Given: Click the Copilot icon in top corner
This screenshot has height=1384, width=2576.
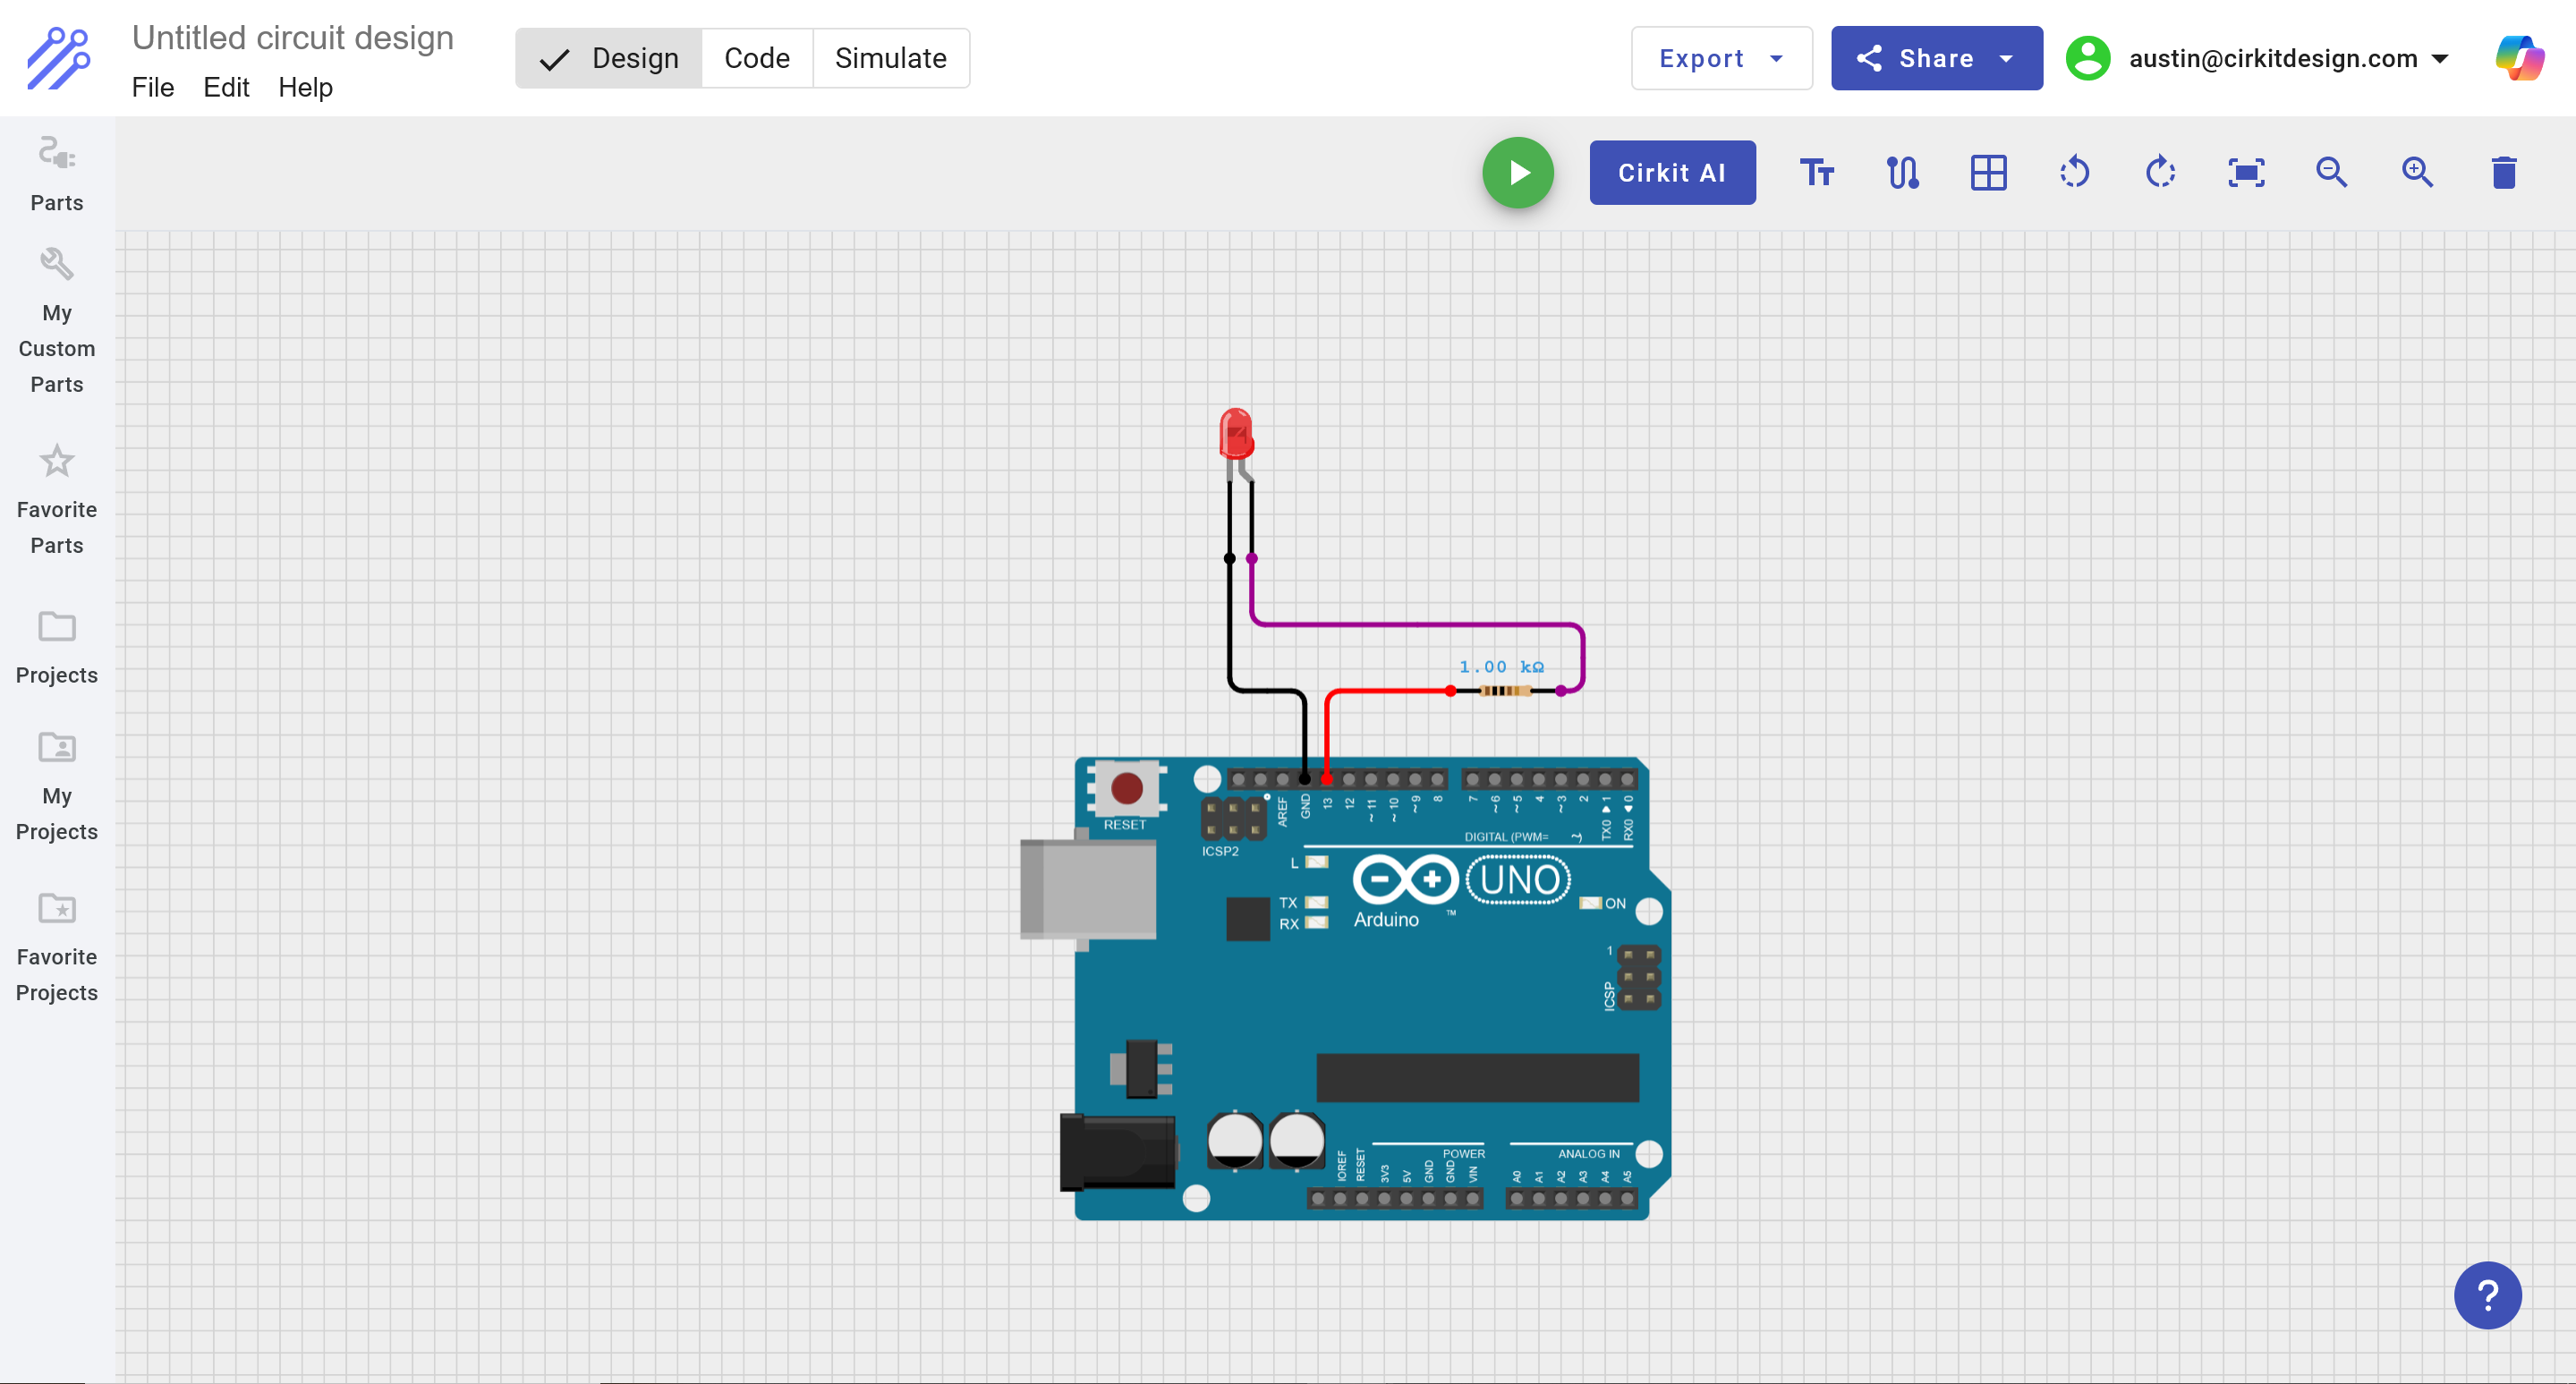Looking at the screenshot, I should tap(2520, 58).
